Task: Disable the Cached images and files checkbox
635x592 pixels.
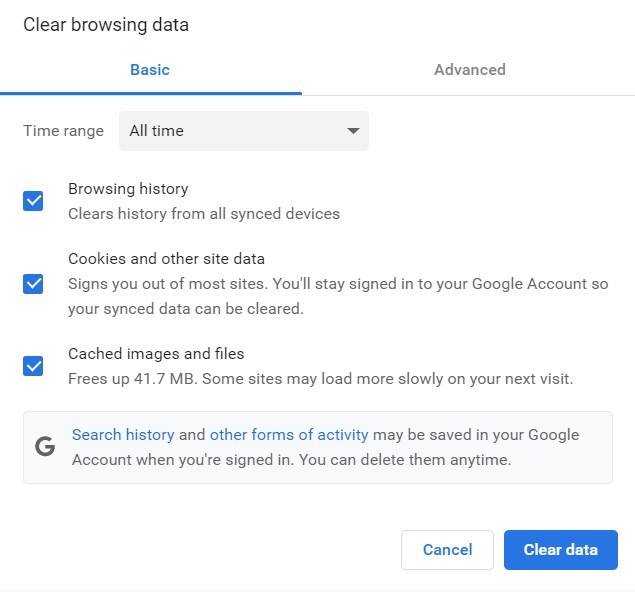Action: (x=33, y=366)
